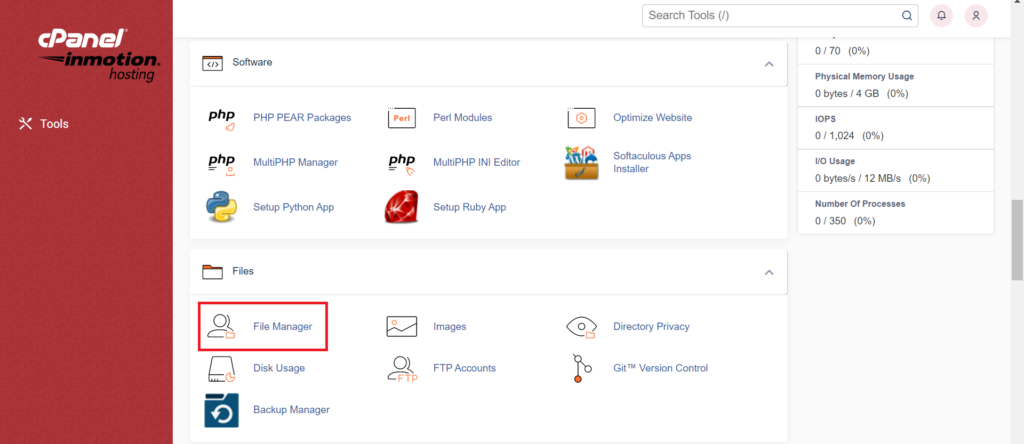This screenshot has height=444, width=1024.
Task: Click the Optimize Website link
Action: point(652,117)
